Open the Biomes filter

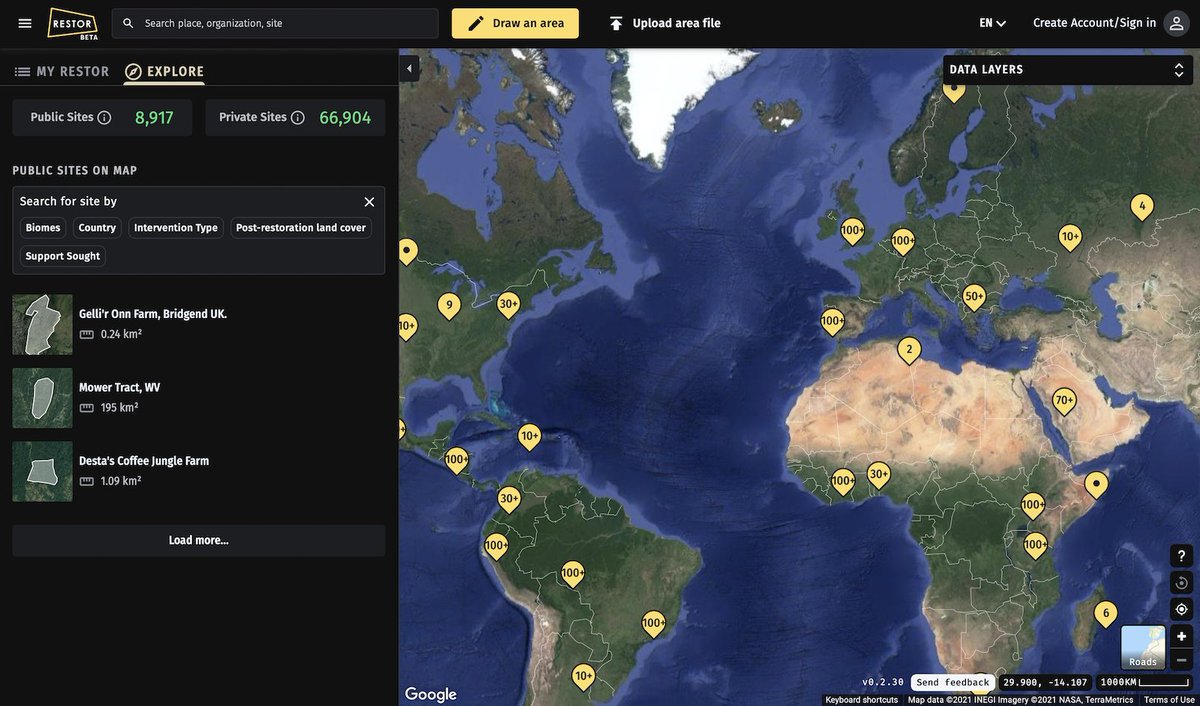(43, 228)
